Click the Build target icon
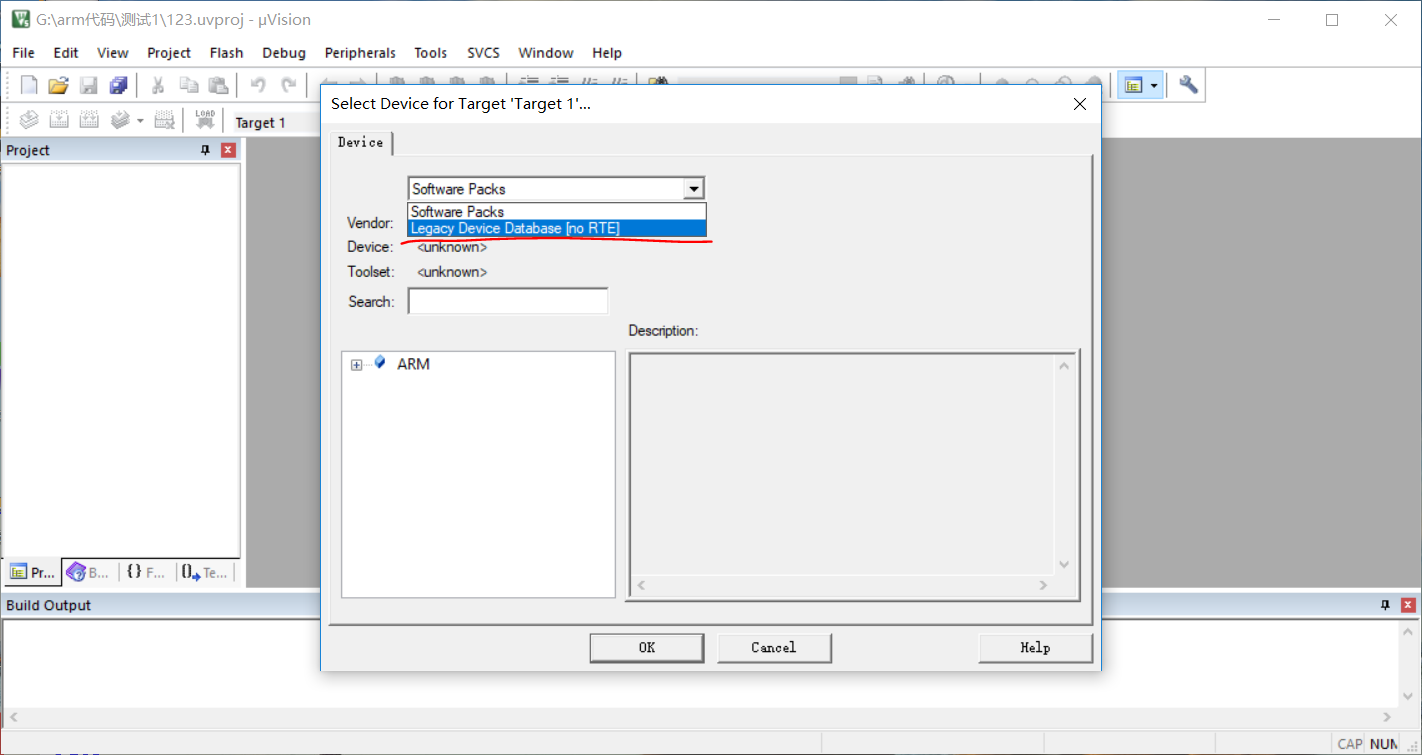This screenshot has width=1422, height=755. pos(59,120)
